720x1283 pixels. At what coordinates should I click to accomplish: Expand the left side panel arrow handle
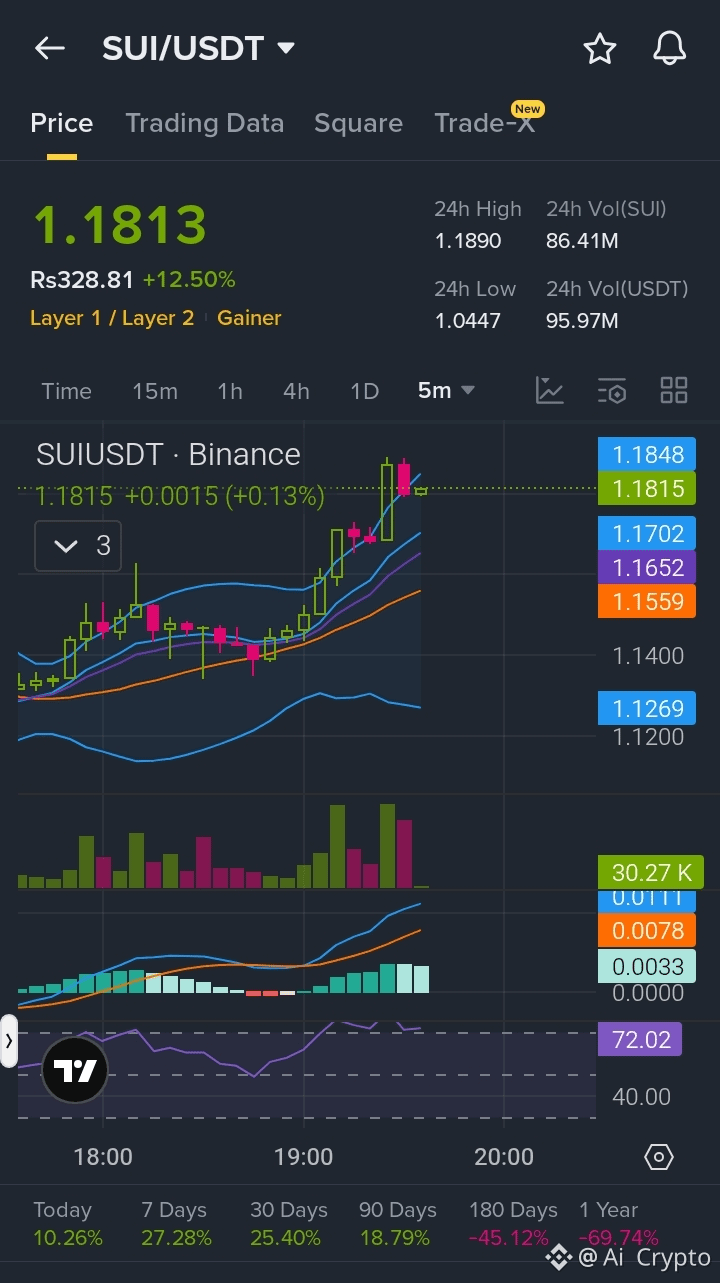click(x=9, y=1041)
